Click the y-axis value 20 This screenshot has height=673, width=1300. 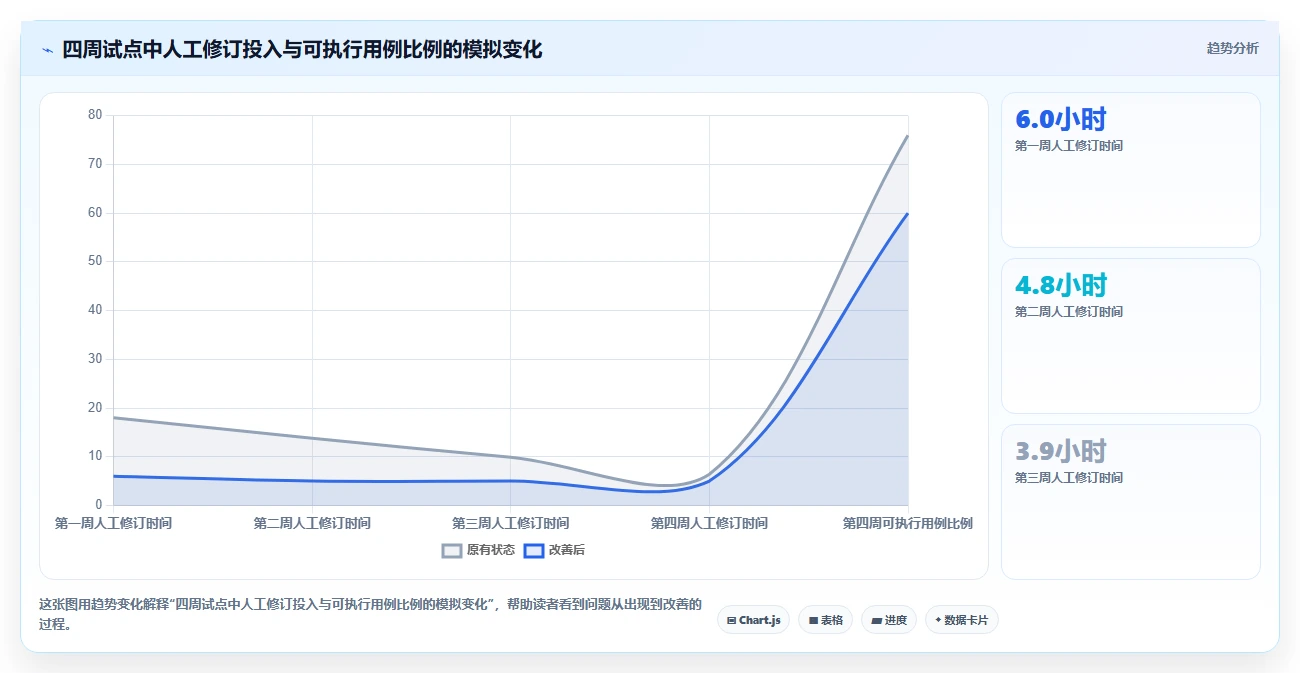click(96, 407)
